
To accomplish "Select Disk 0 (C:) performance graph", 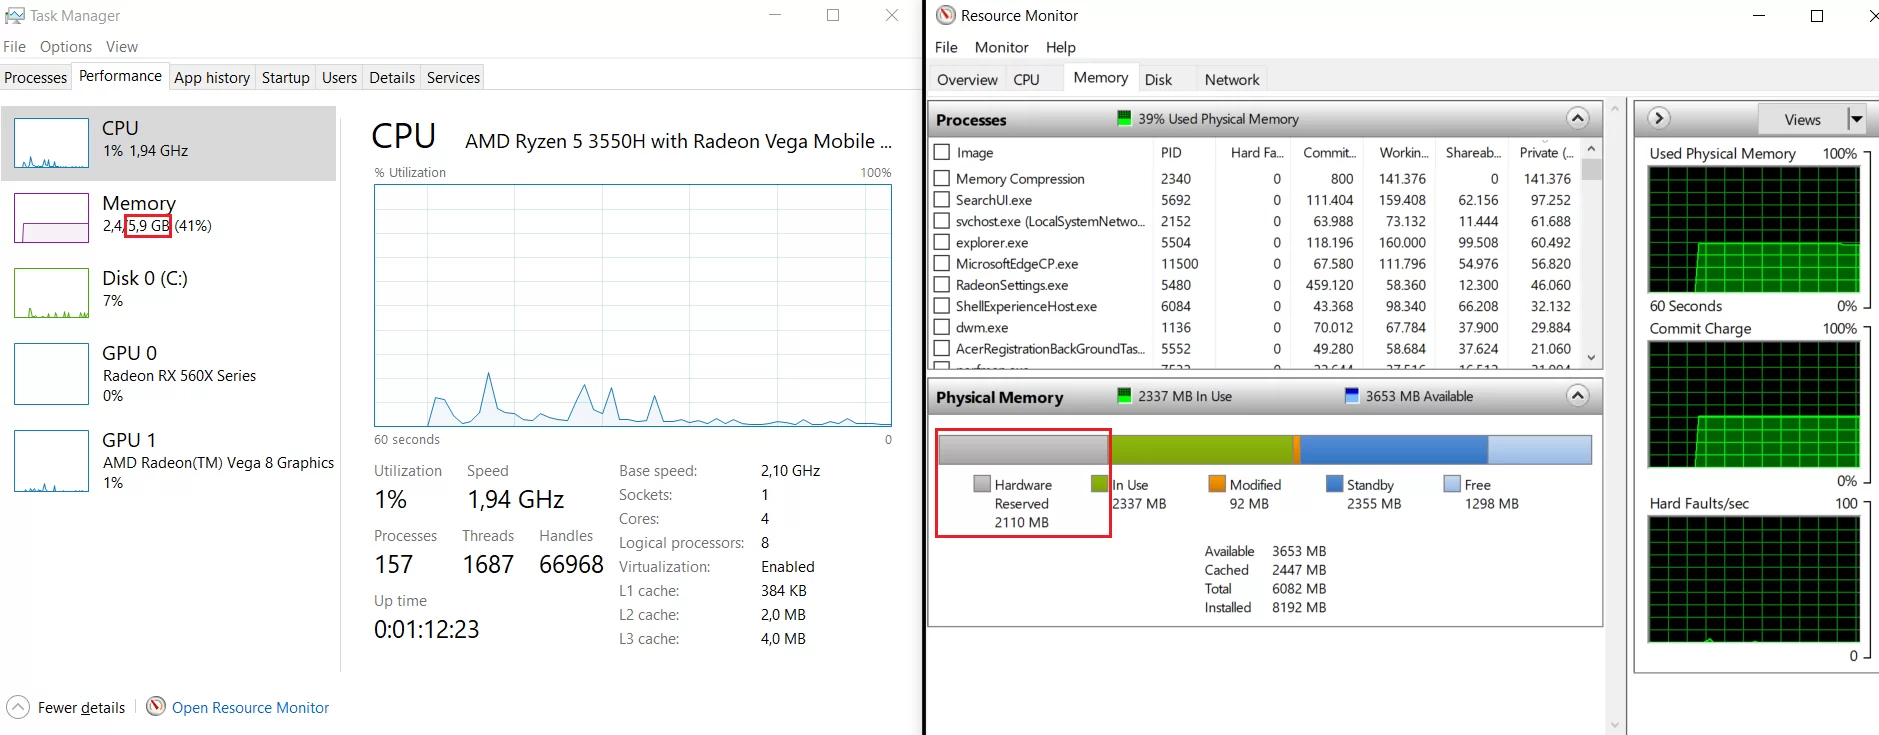I will tap(51, 293).
